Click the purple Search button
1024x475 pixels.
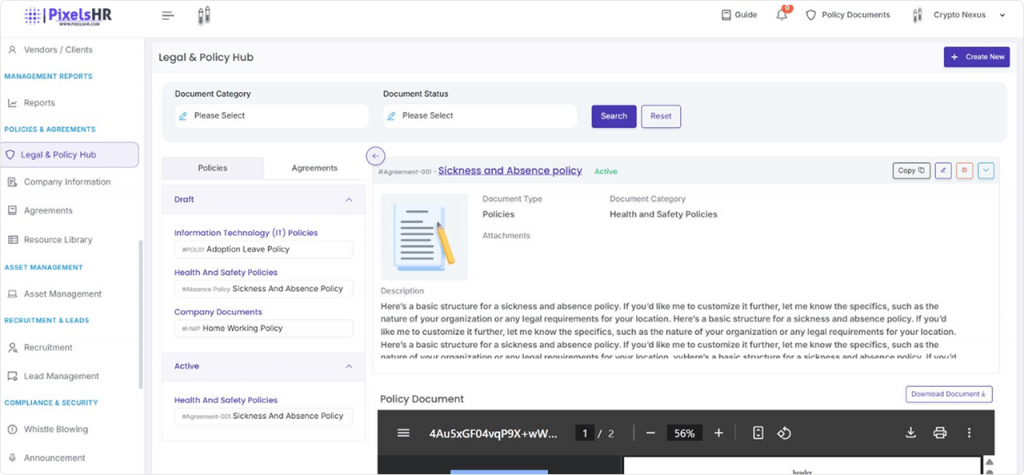[x=613, y=116]
